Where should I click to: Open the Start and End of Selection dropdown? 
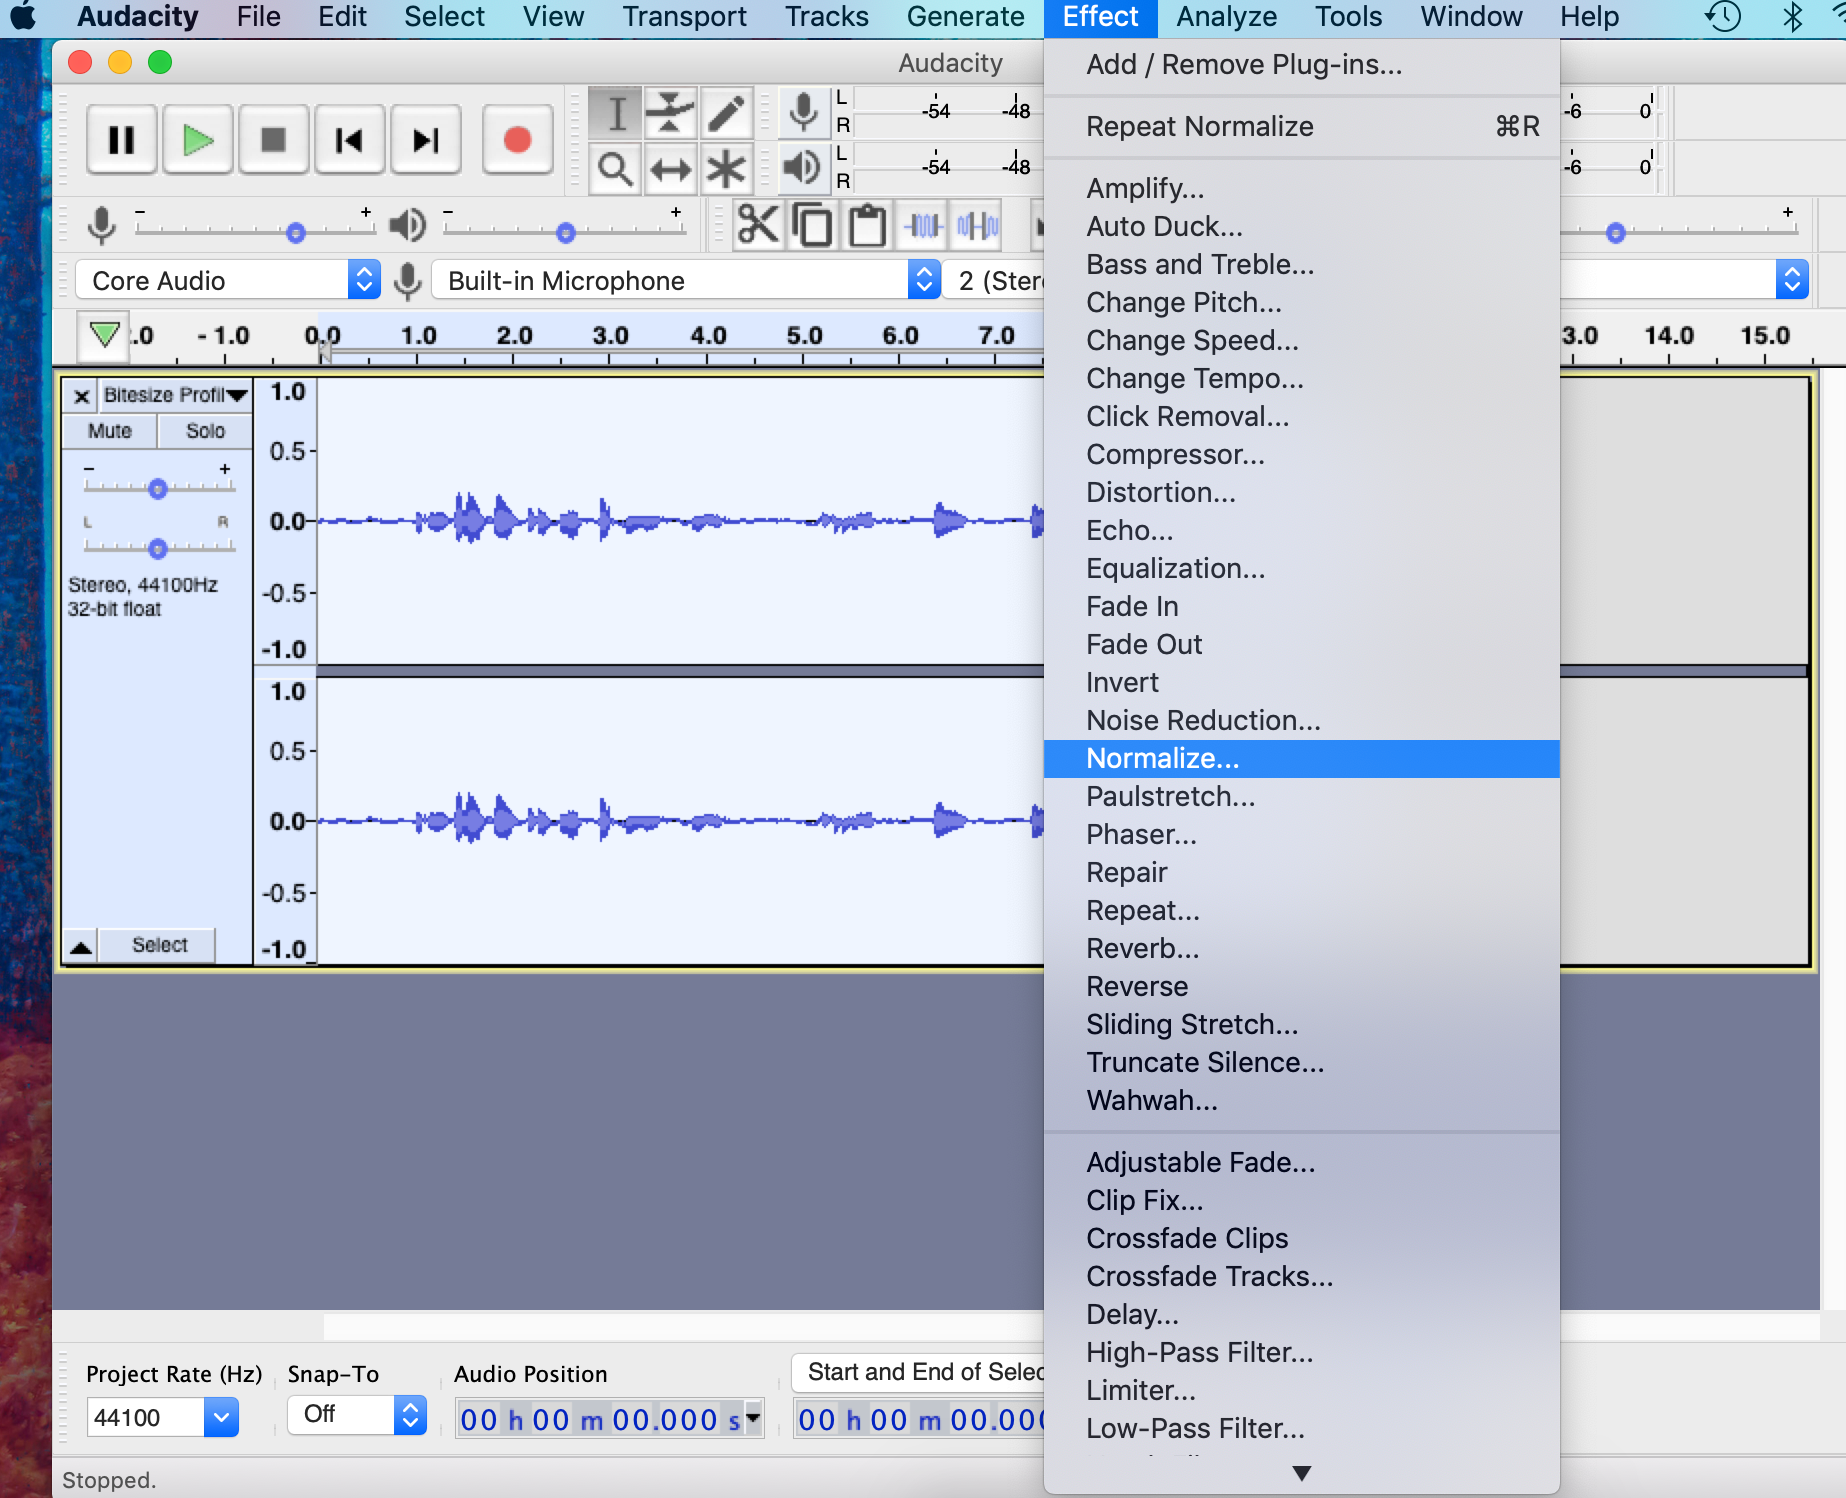click(918, 1372)
